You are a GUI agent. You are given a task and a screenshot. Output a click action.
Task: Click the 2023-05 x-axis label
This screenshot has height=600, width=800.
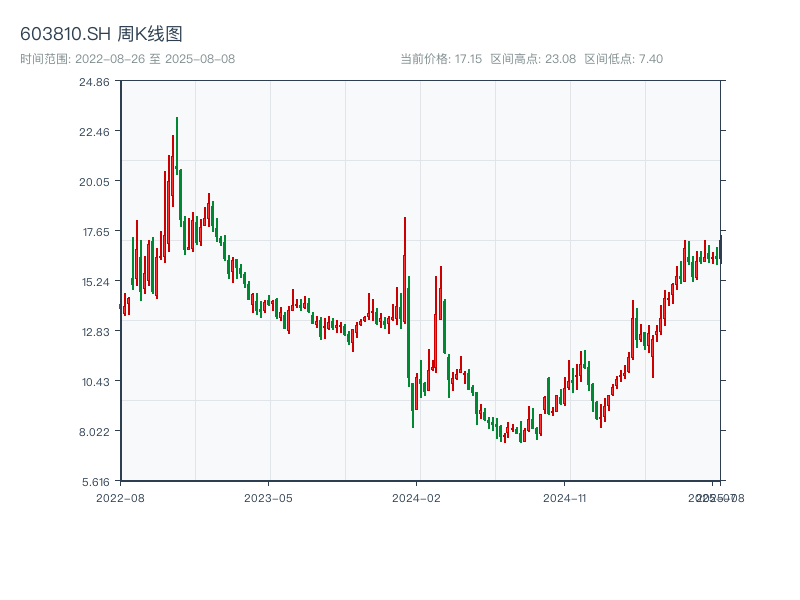268,498
